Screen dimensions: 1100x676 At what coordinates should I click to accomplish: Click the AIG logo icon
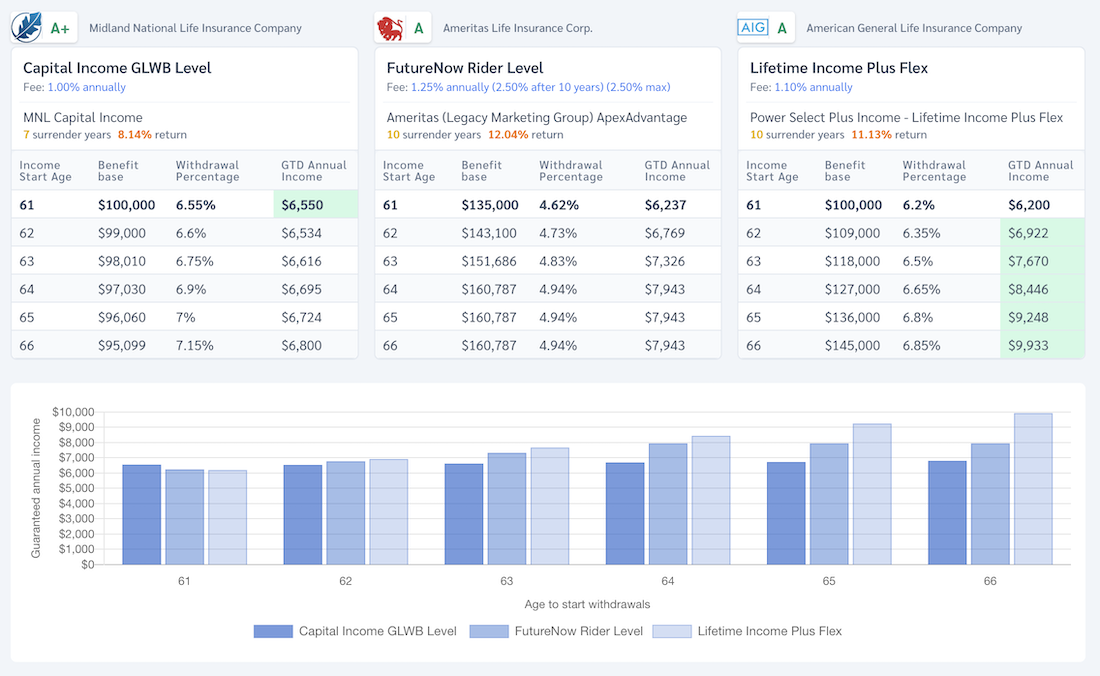[752, 28]
